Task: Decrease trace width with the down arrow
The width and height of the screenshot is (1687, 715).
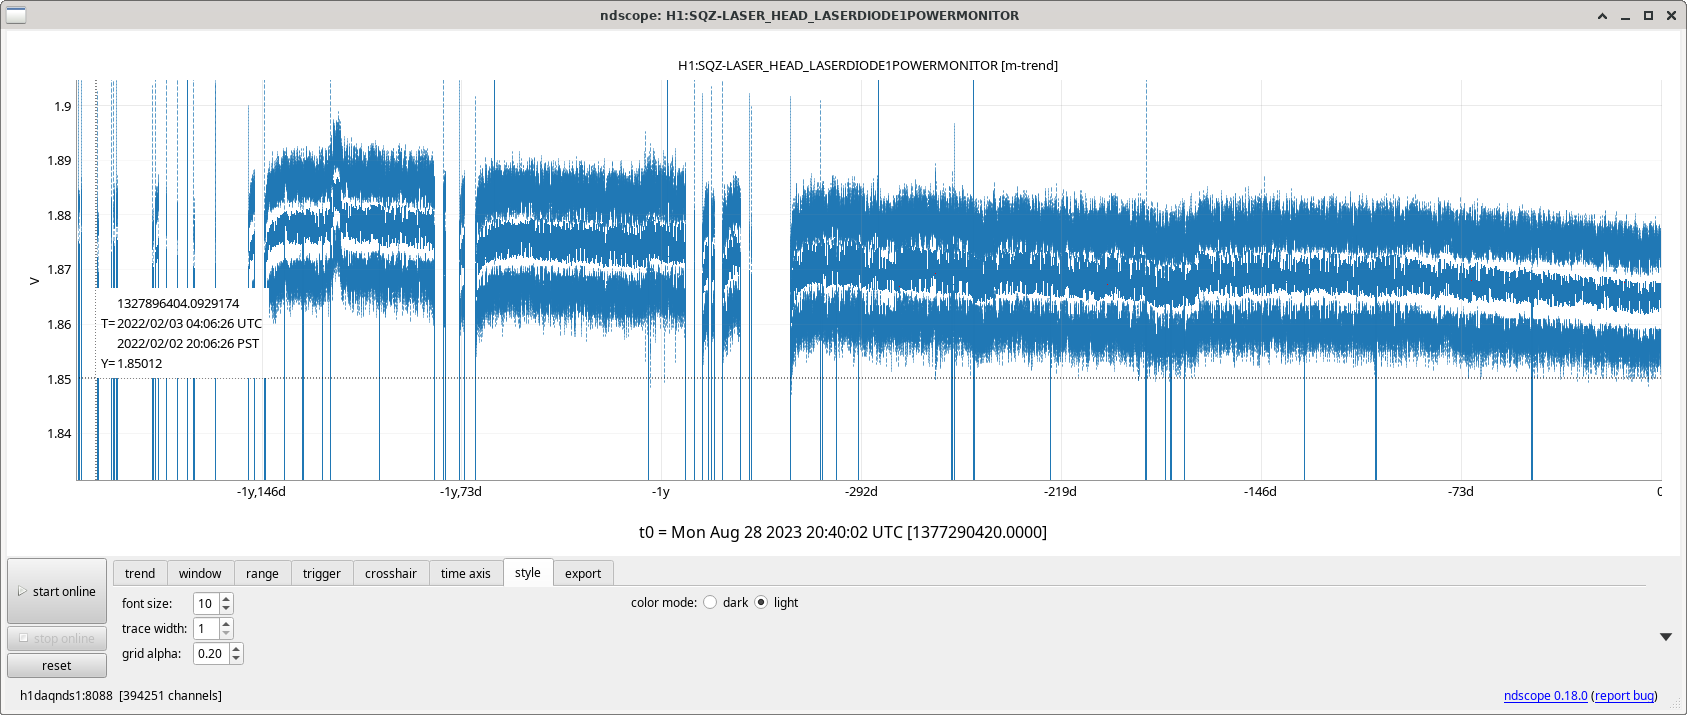Action: (x=226, y=633)
